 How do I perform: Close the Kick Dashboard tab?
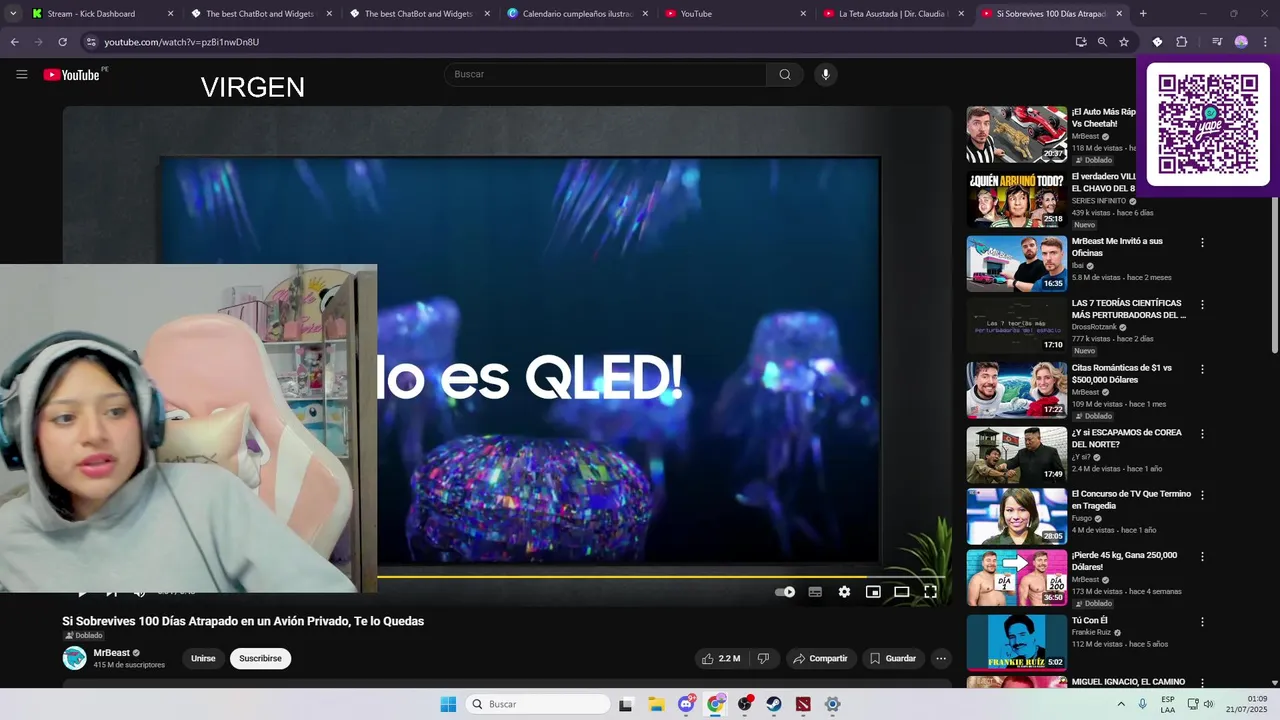click(170, 14)
